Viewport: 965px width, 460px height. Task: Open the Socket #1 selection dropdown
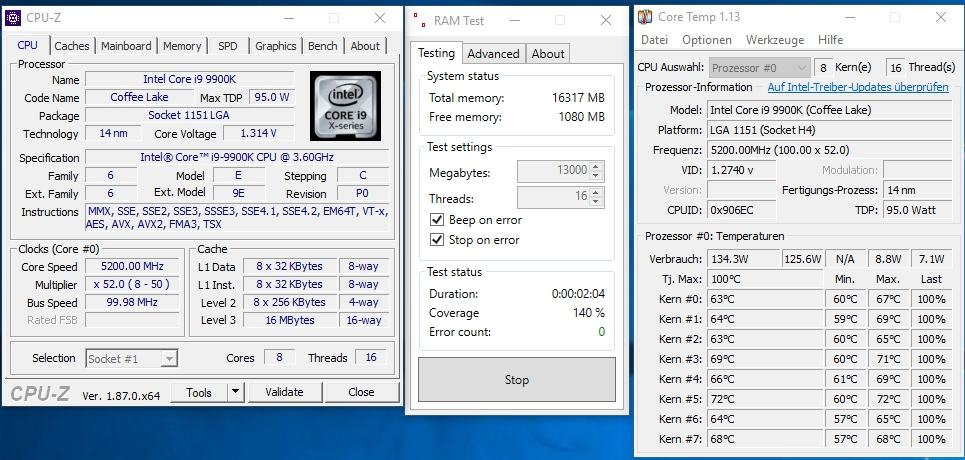[x=132, y=358]
